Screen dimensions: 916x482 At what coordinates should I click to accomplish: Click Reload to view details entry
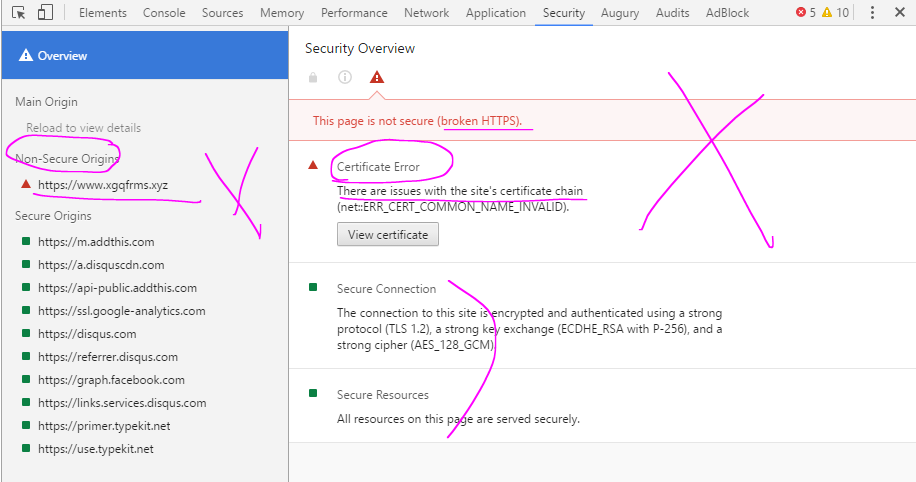tap(83, 128)
